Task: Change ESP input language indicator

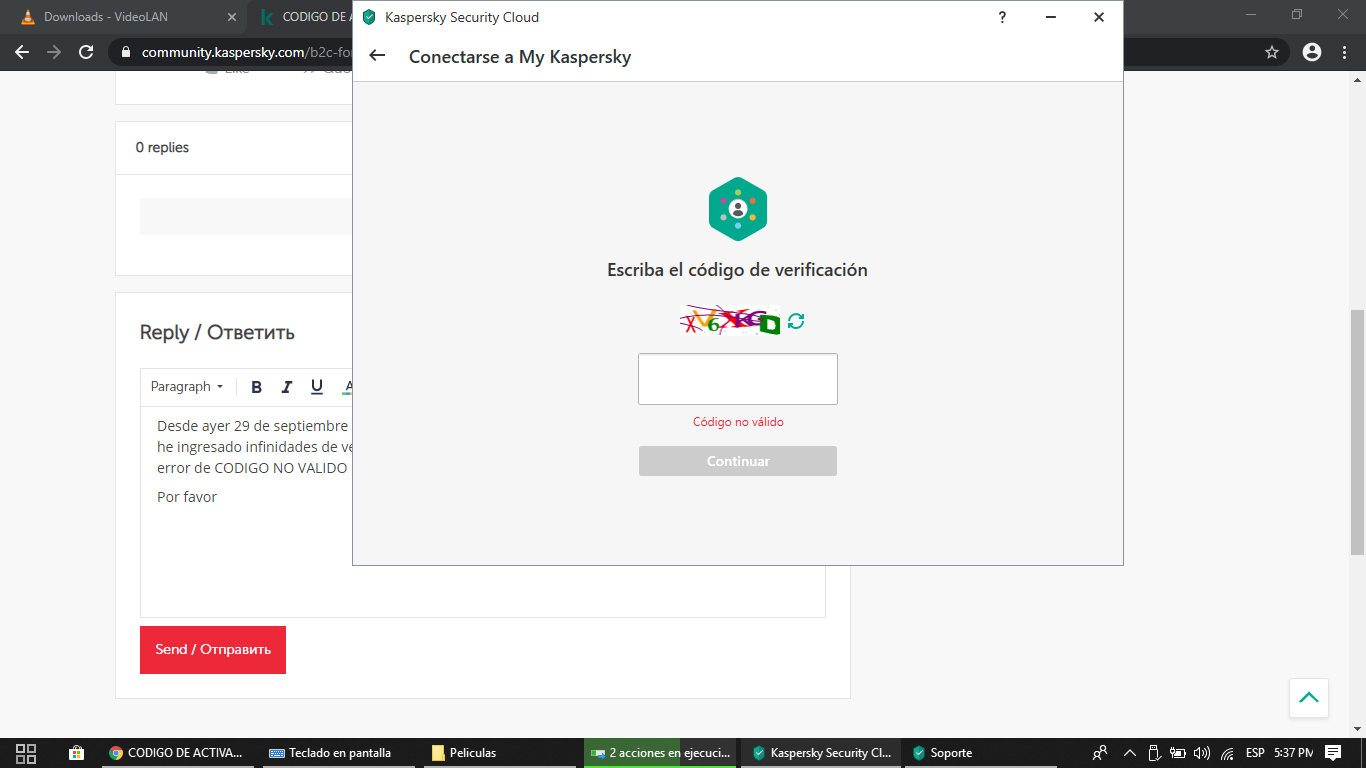Action: pos(1255,753)
